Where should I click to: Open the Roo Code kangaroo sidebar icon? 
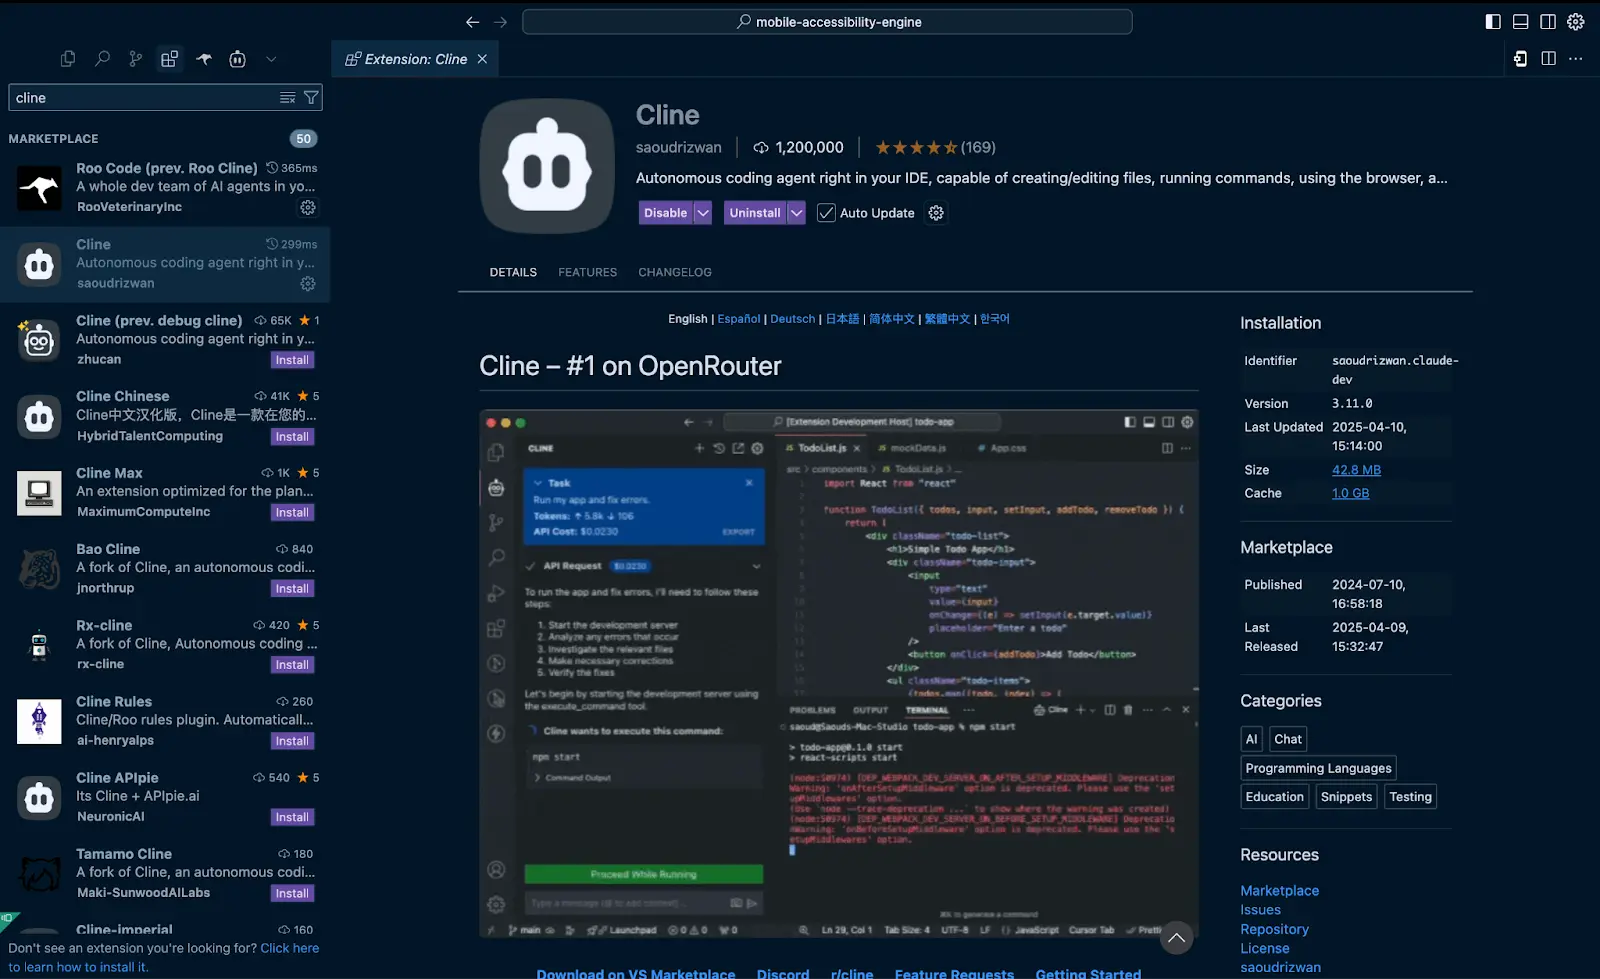point(203,58)
